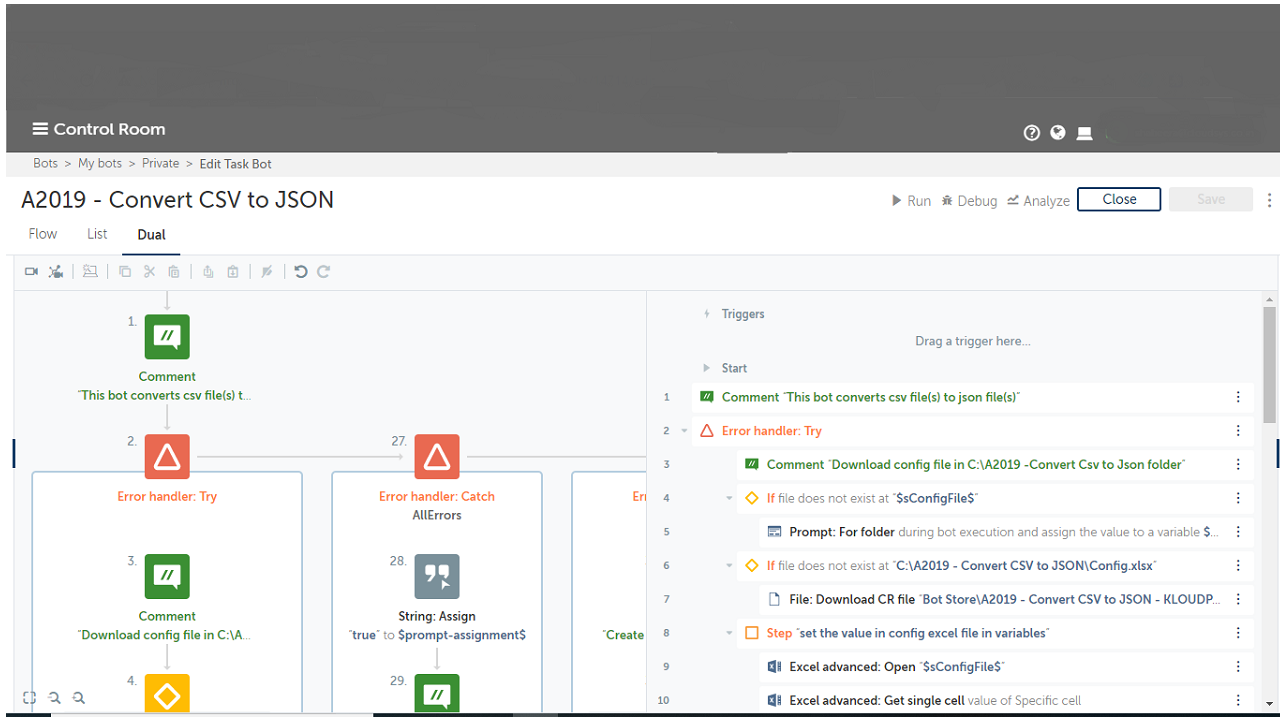Switch to the Flow view tab
Viewport: 1280px width, 720px height.
pyautogui.click(x=43, y=234)
